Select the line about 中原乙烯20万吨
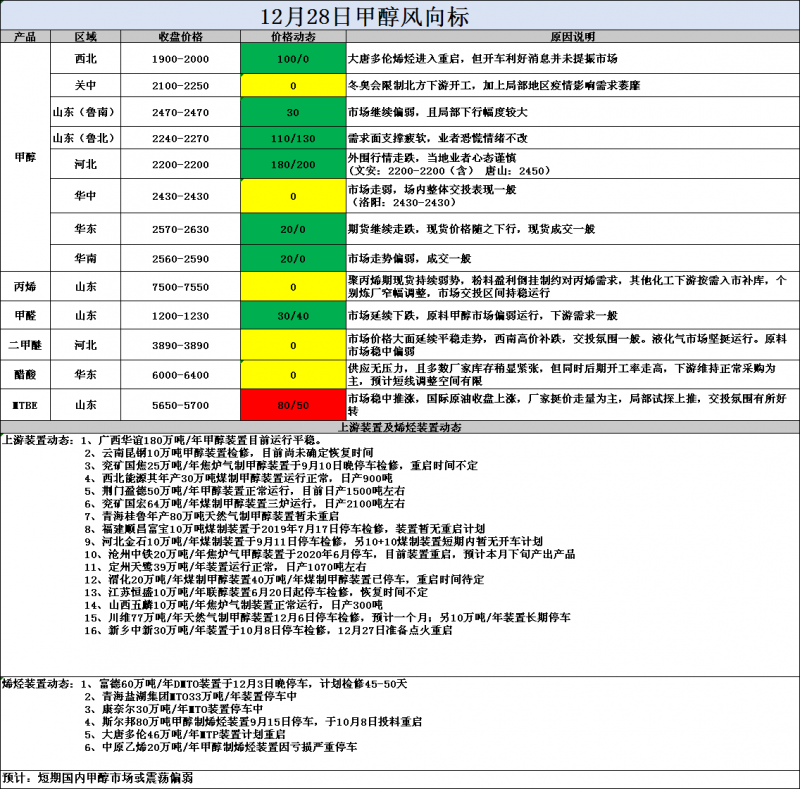Screen dimensions: 800x789 pyautogui.click(x=221, y=747)
